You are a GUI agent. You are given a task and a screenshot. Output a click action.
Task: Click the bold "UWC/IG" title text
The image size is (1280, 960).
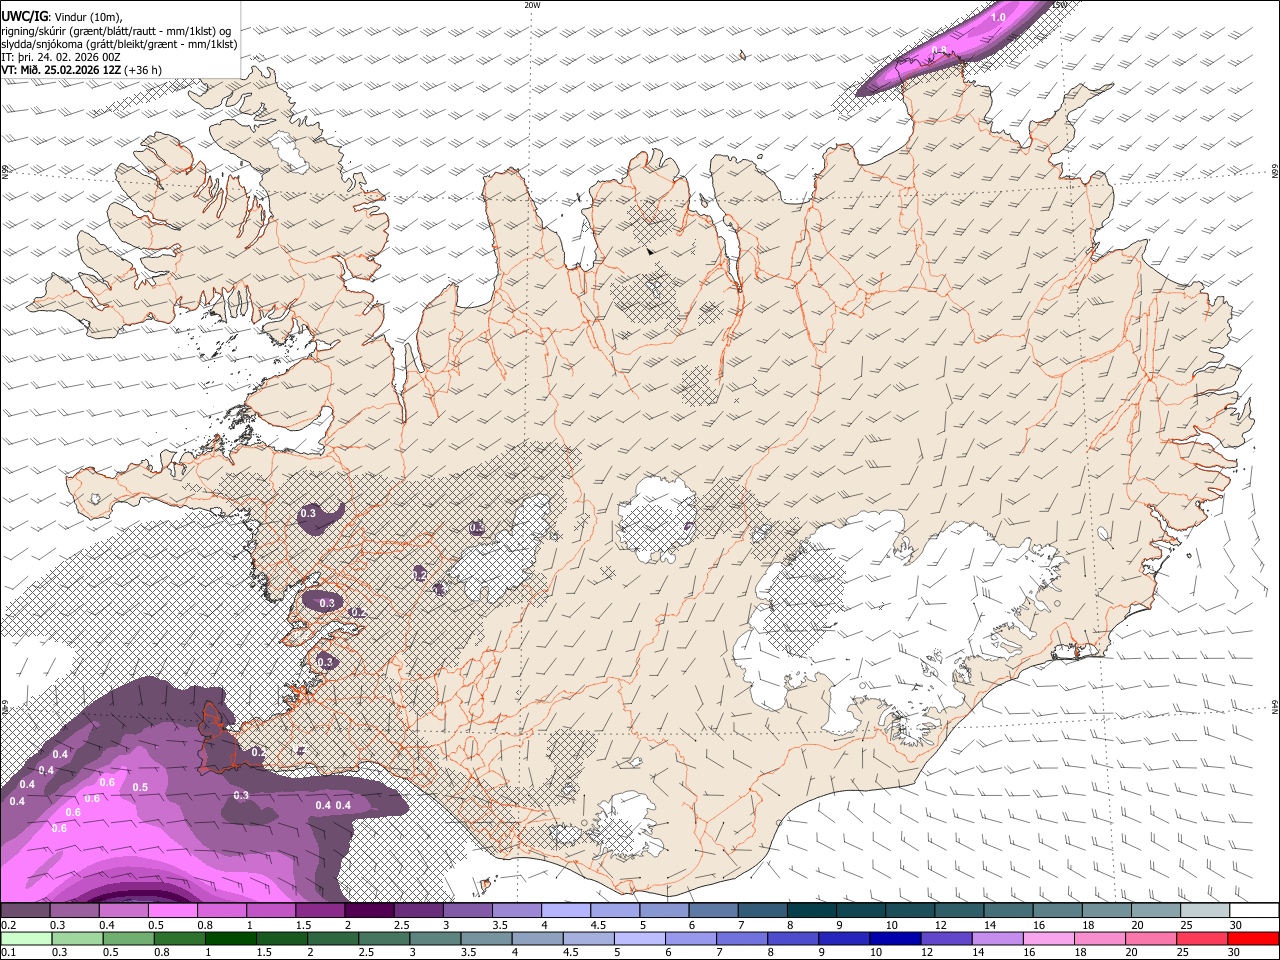point(24,15)
